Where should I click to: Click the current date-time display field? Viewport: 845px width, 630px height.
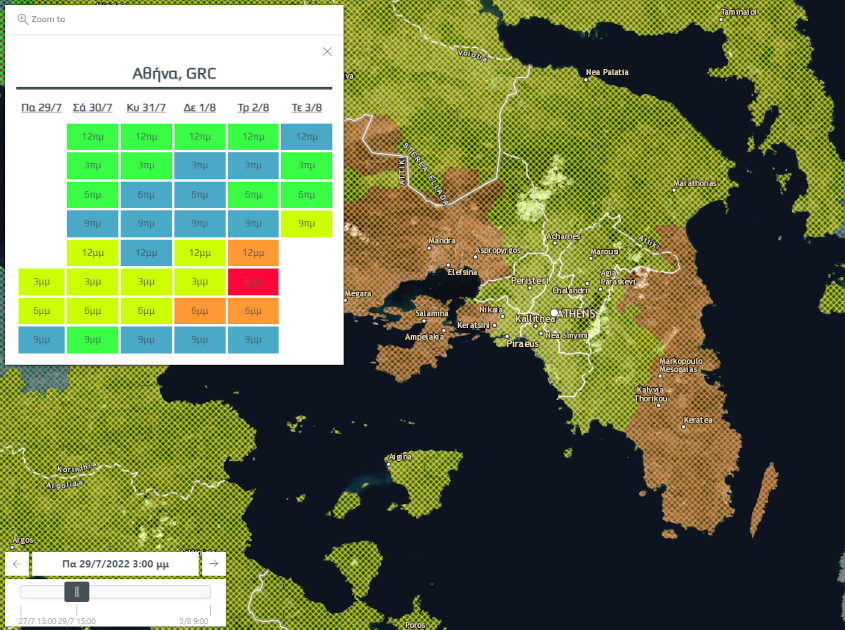point(115,564)
